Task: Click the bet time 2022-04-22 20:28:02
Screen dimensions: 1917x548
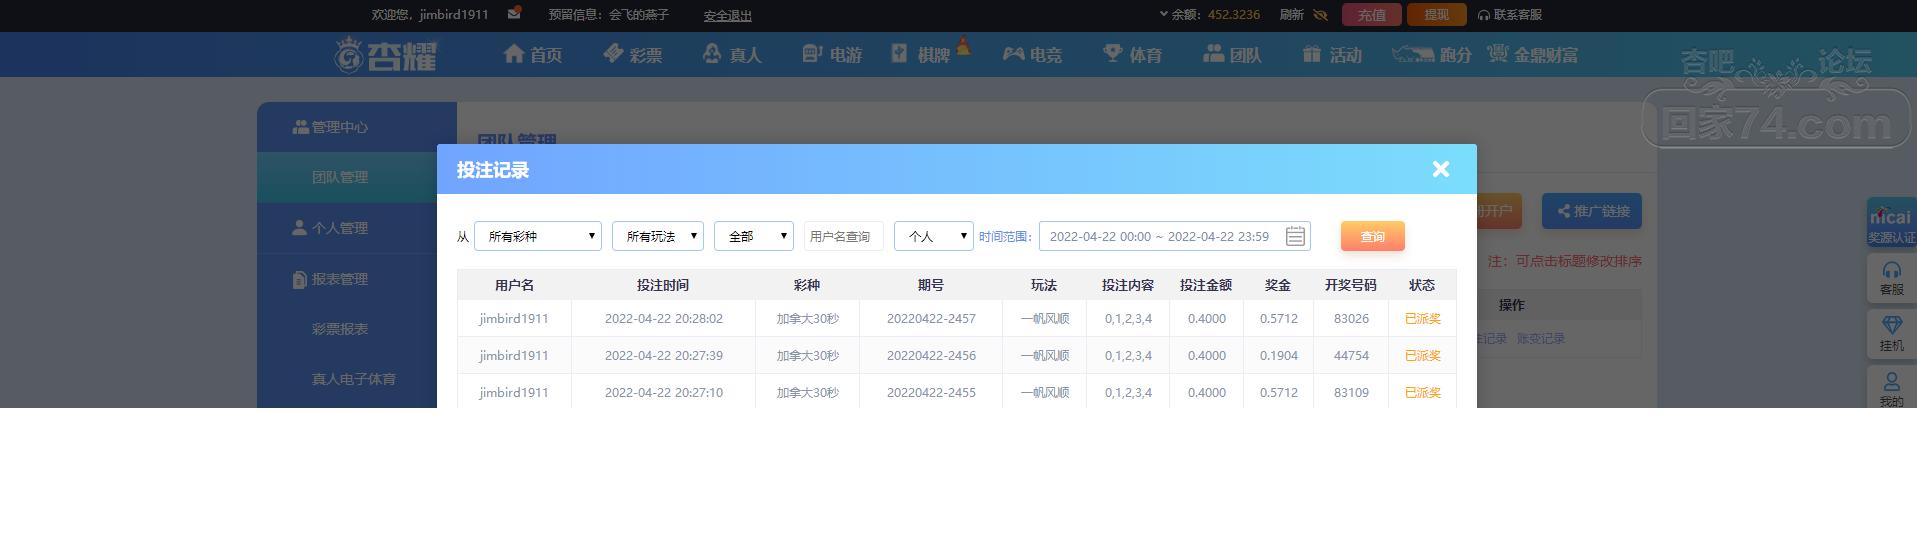Action: [663, 318]
